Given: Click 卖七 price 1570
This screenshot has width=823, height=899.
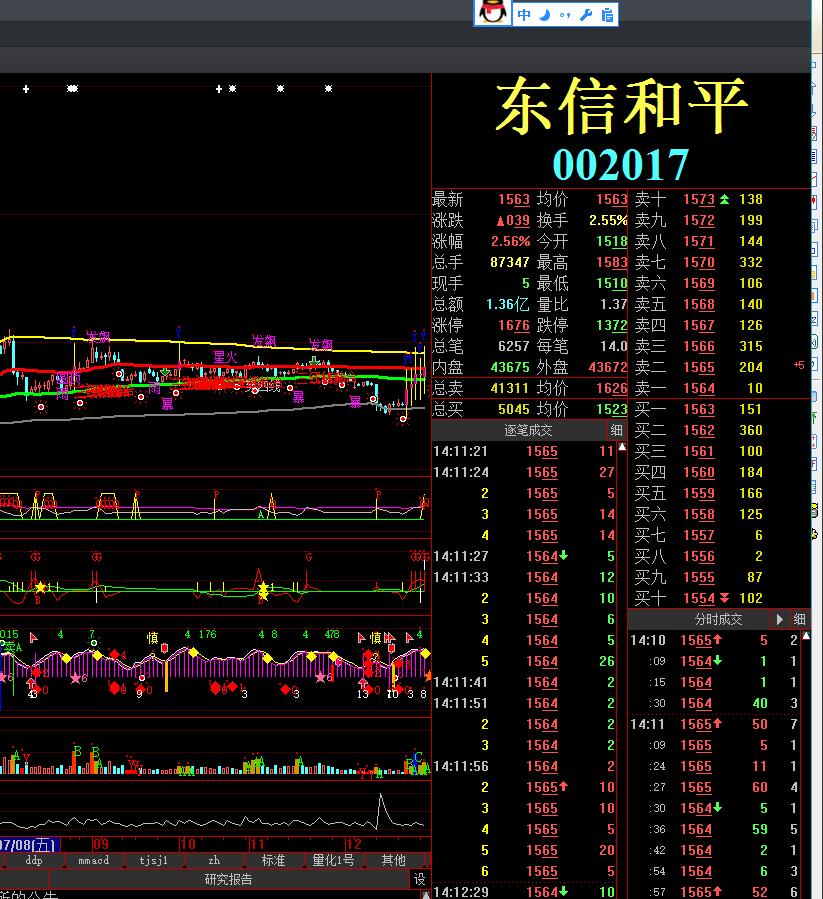Looking at the screenshot, I should pos(699,262).
